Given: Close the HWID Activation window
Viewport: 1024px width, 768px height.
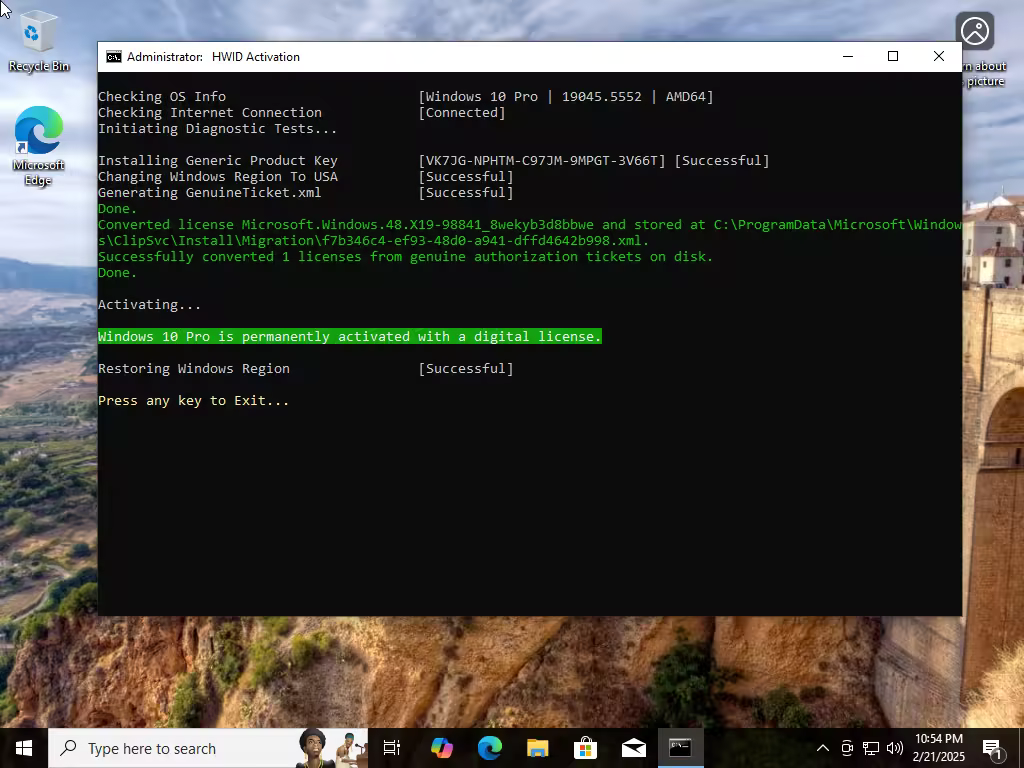Looking at the screenshot, I should click(x=938, y=57).
